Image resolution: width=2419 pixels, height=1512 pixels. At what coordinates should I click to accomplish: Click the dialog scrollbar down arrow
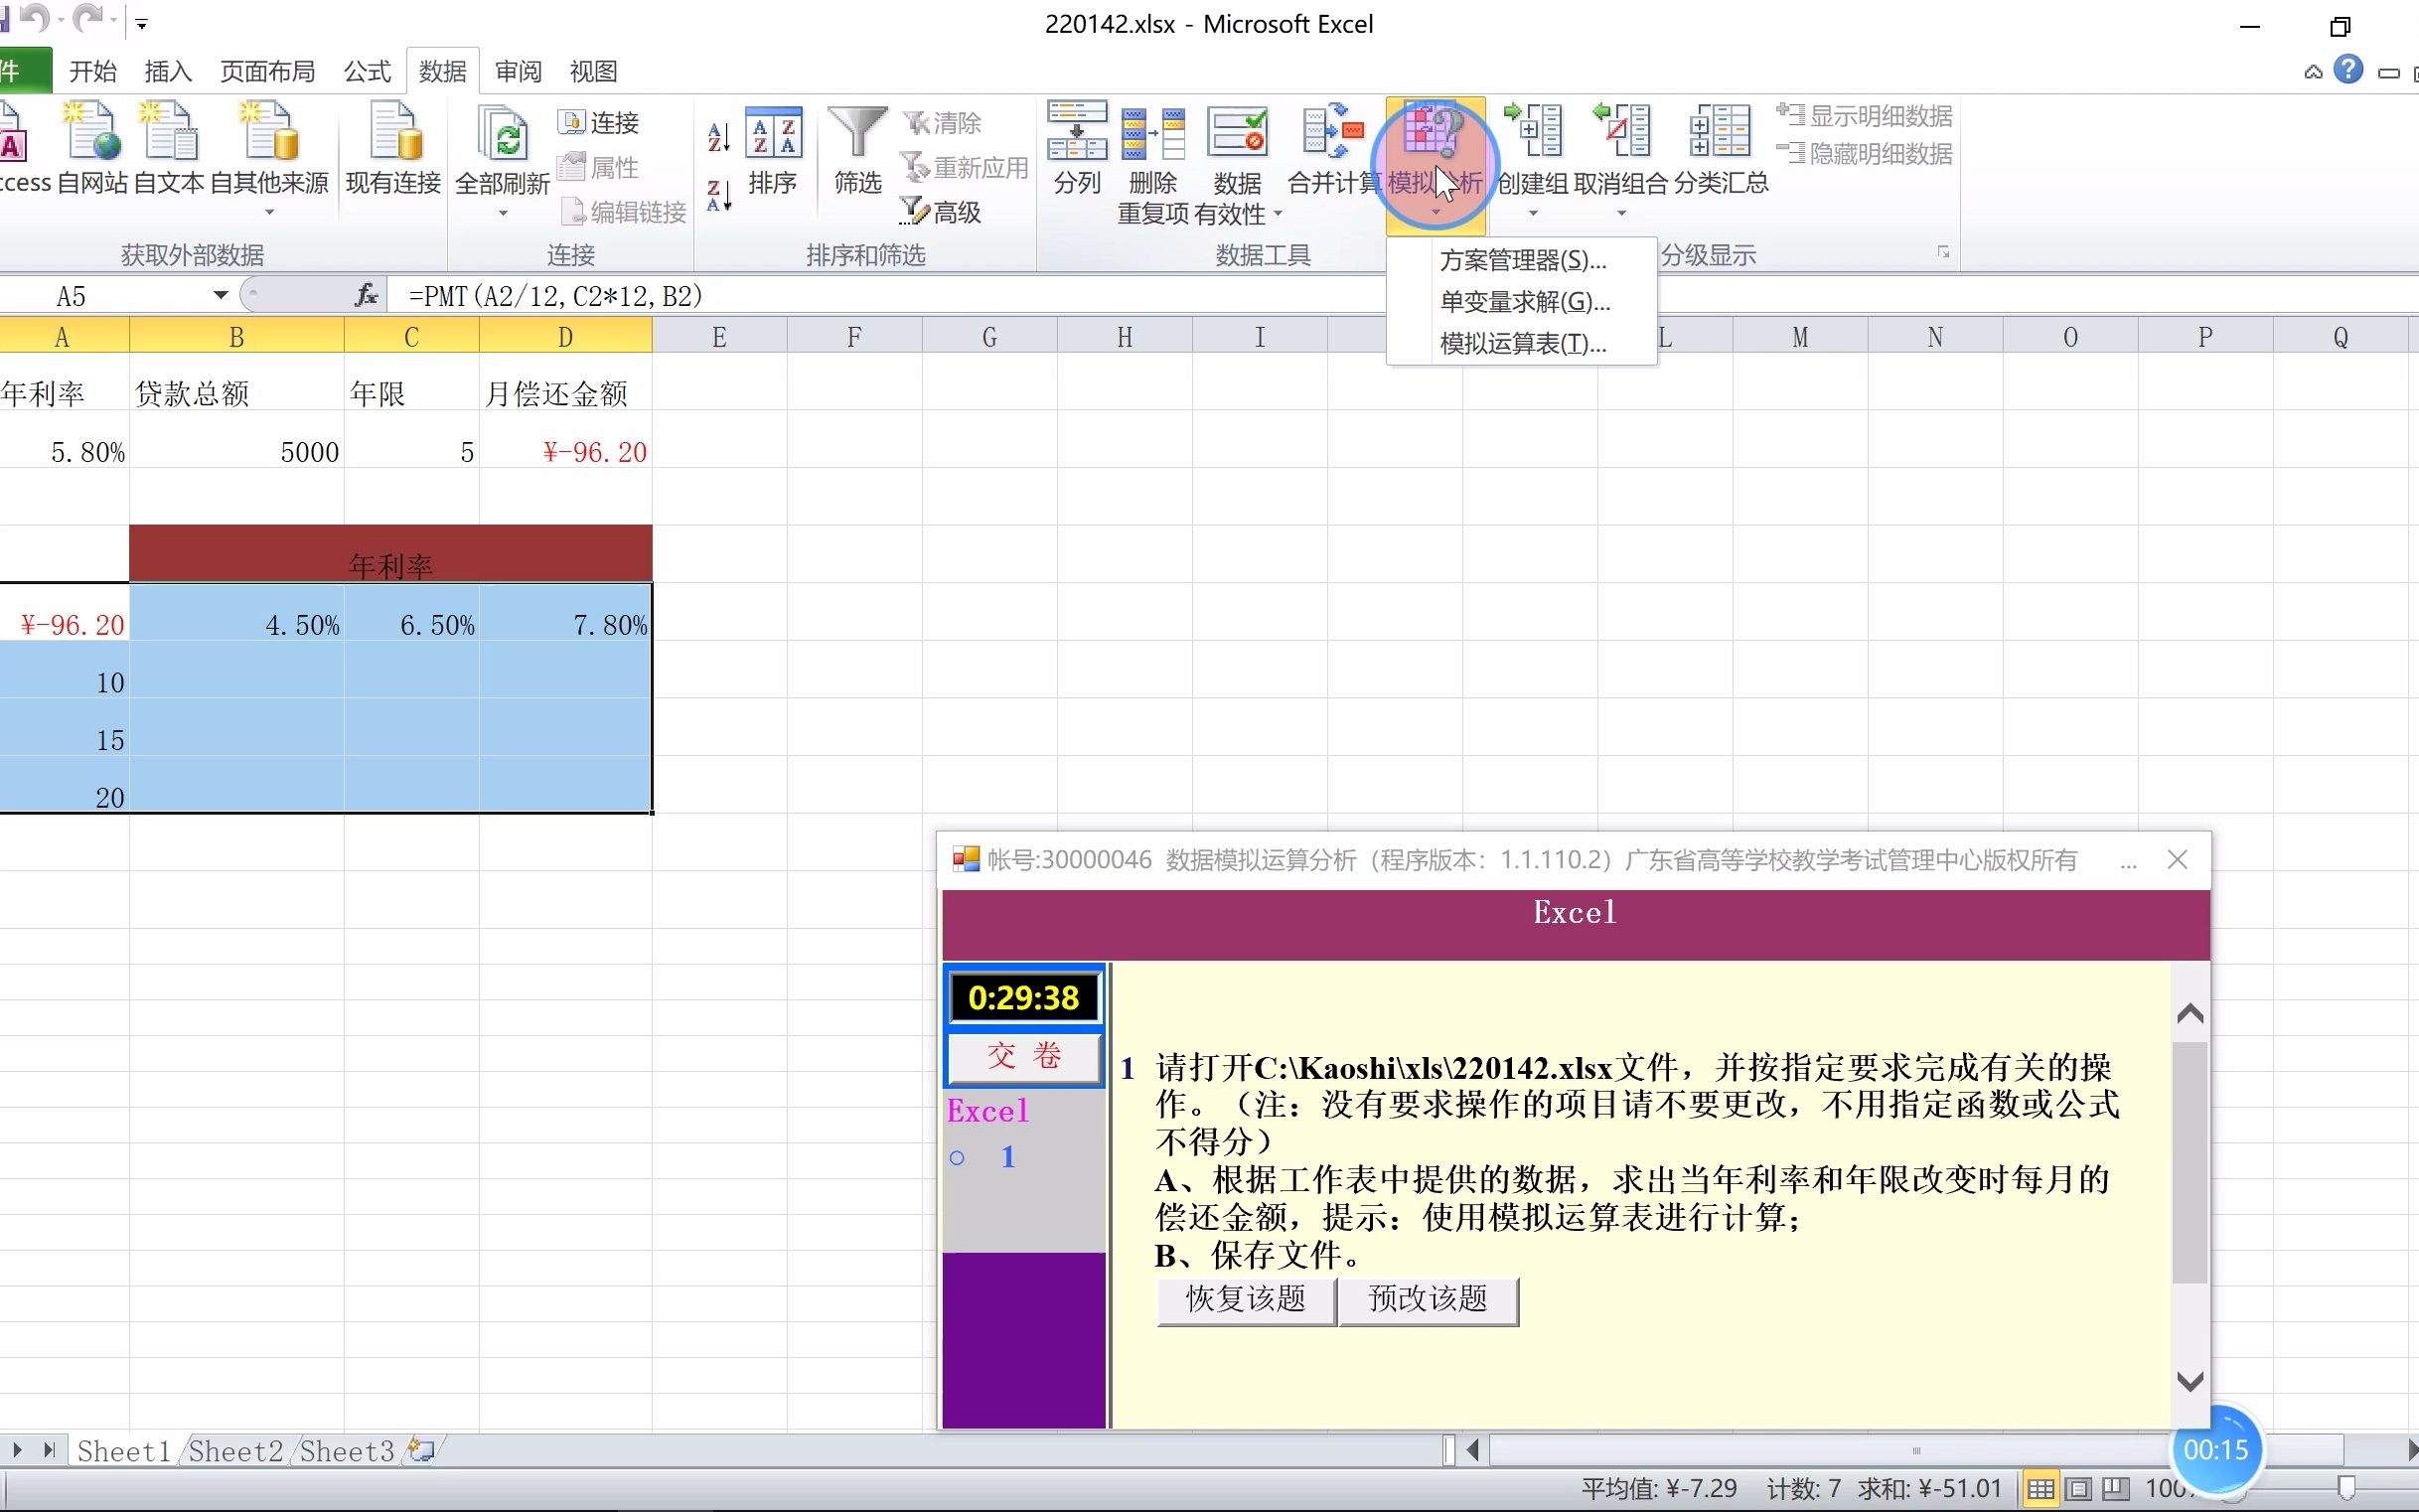point(2188,1380)
